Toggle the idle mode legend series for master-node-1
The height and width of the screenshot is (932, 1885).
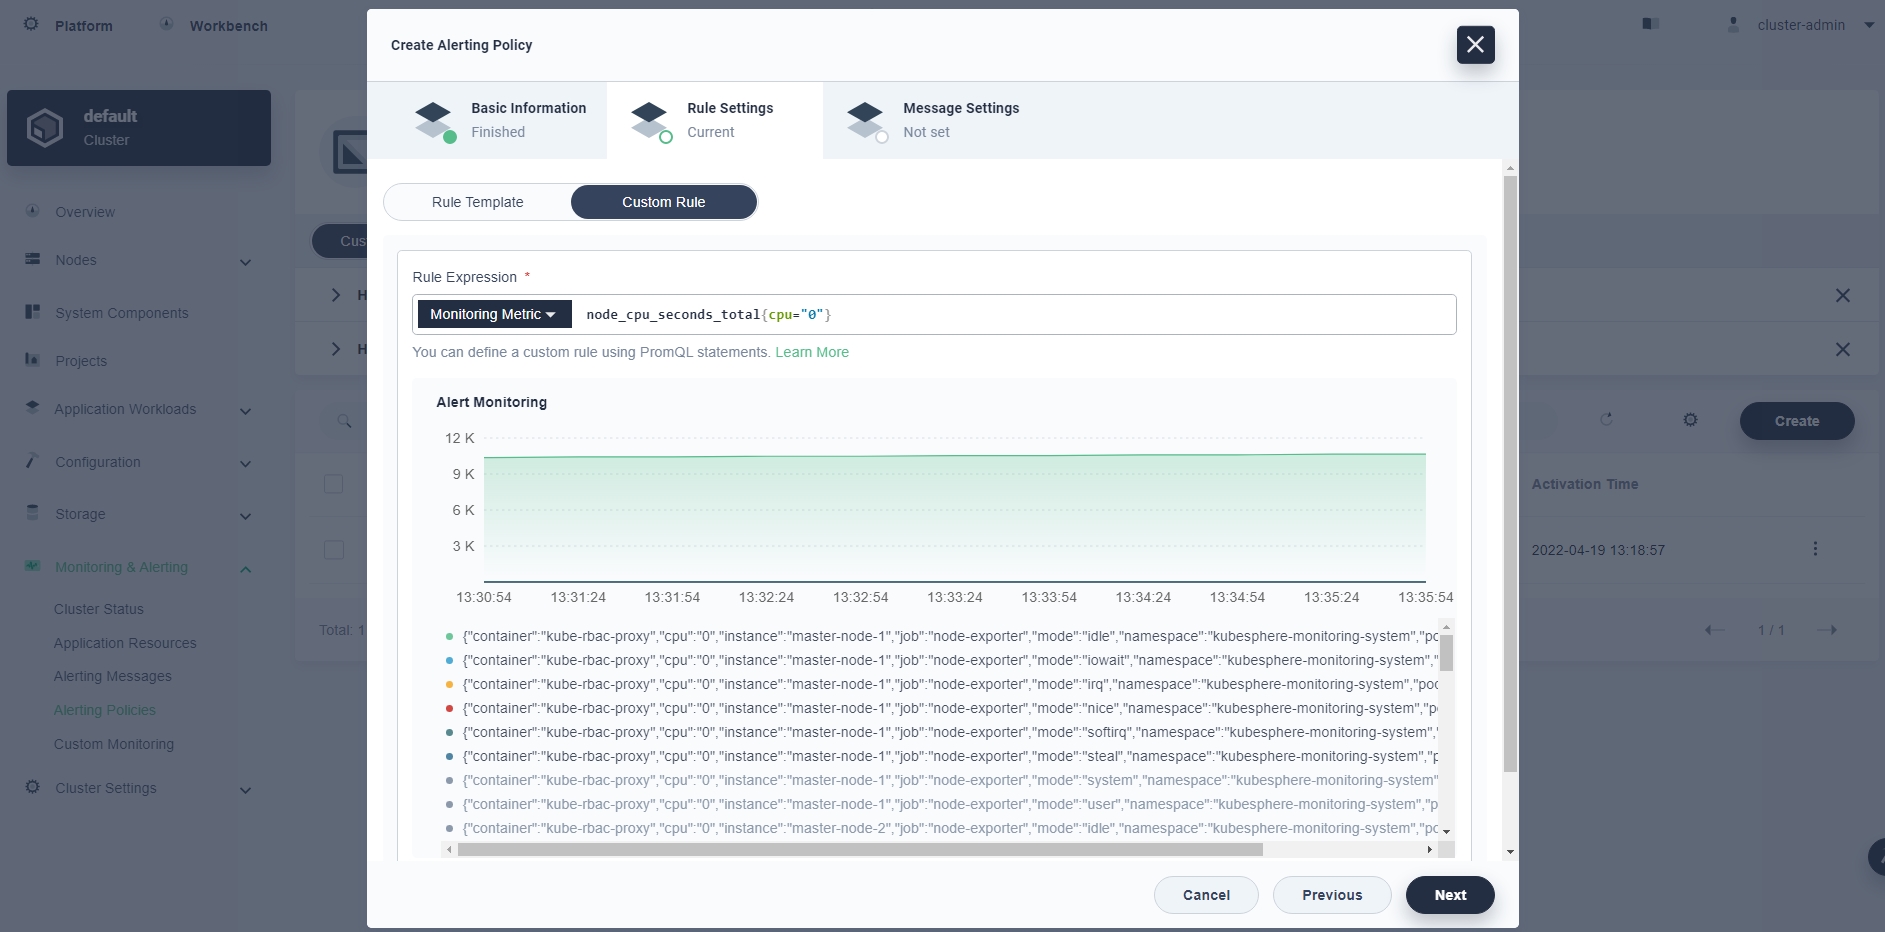click(940, 636)
